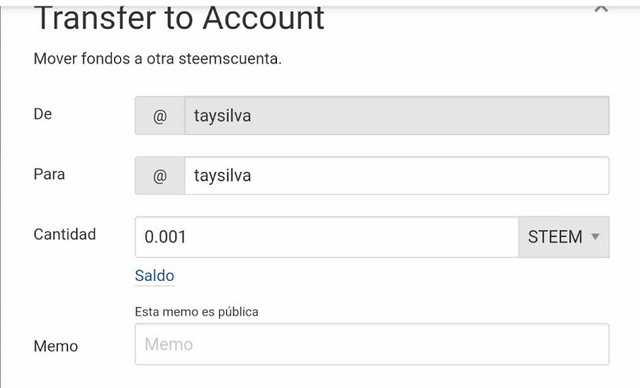
Task: Click the Cantidad label
Action: pos(65,235)
